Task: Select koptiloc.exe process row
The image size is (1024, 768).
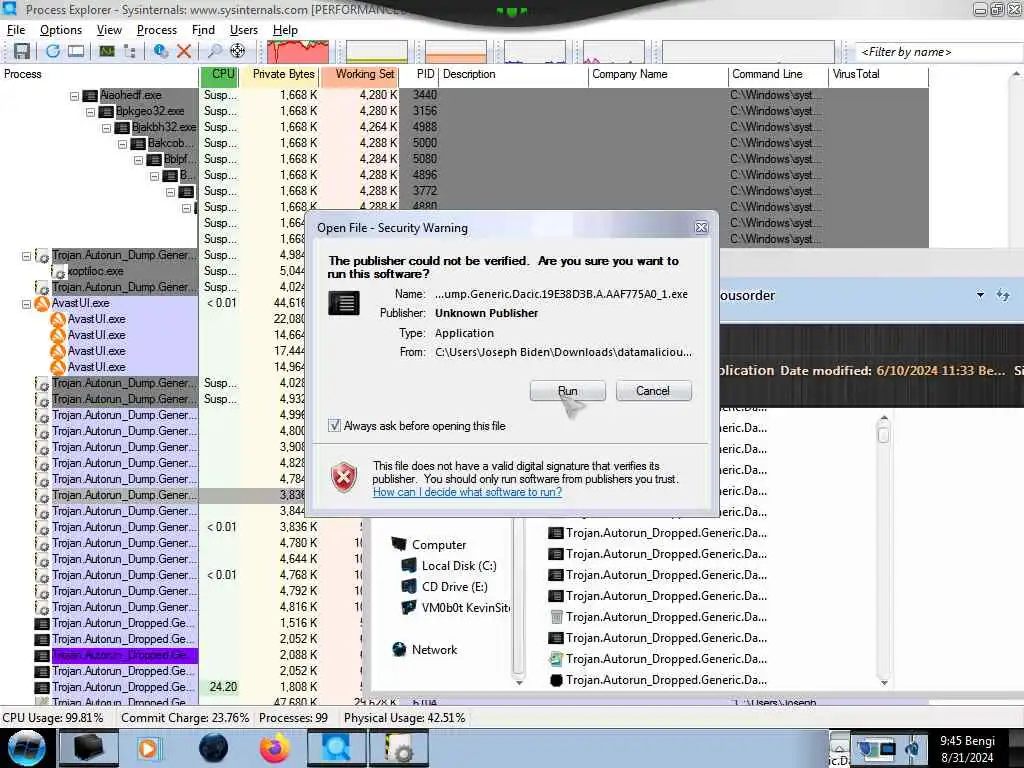Action: click(96, 271)
